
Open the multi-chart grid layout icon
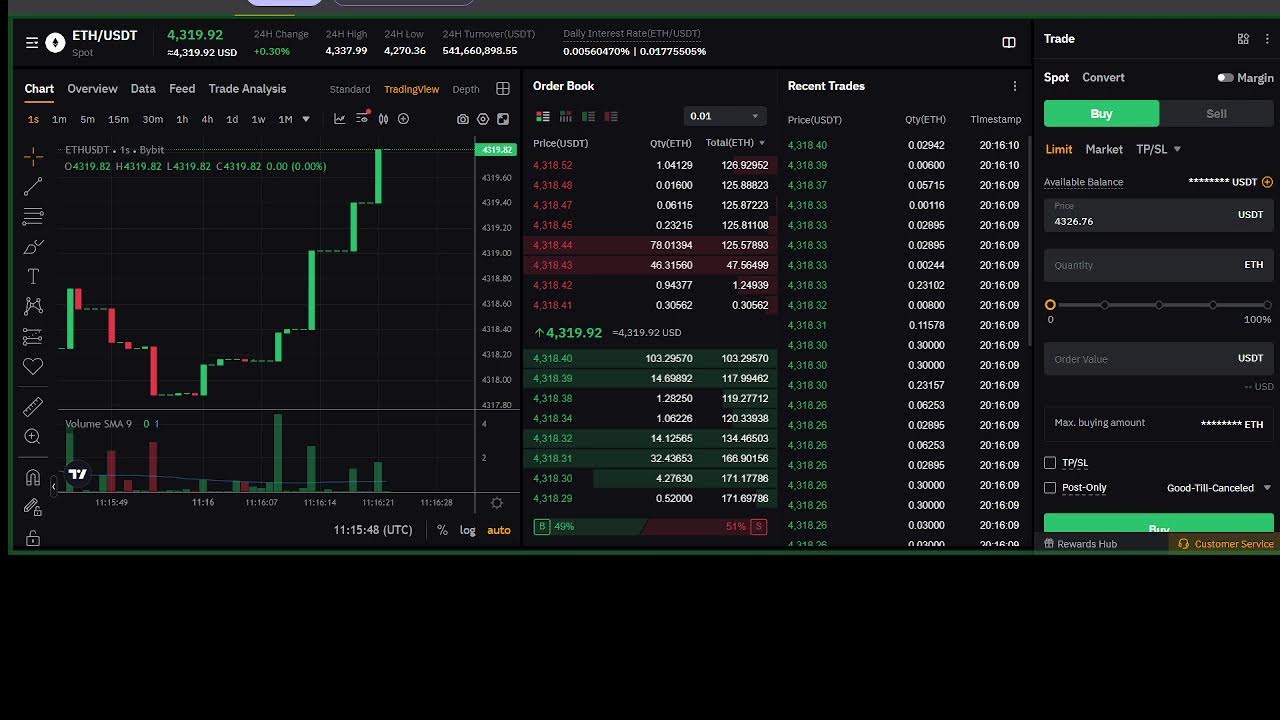503,89
